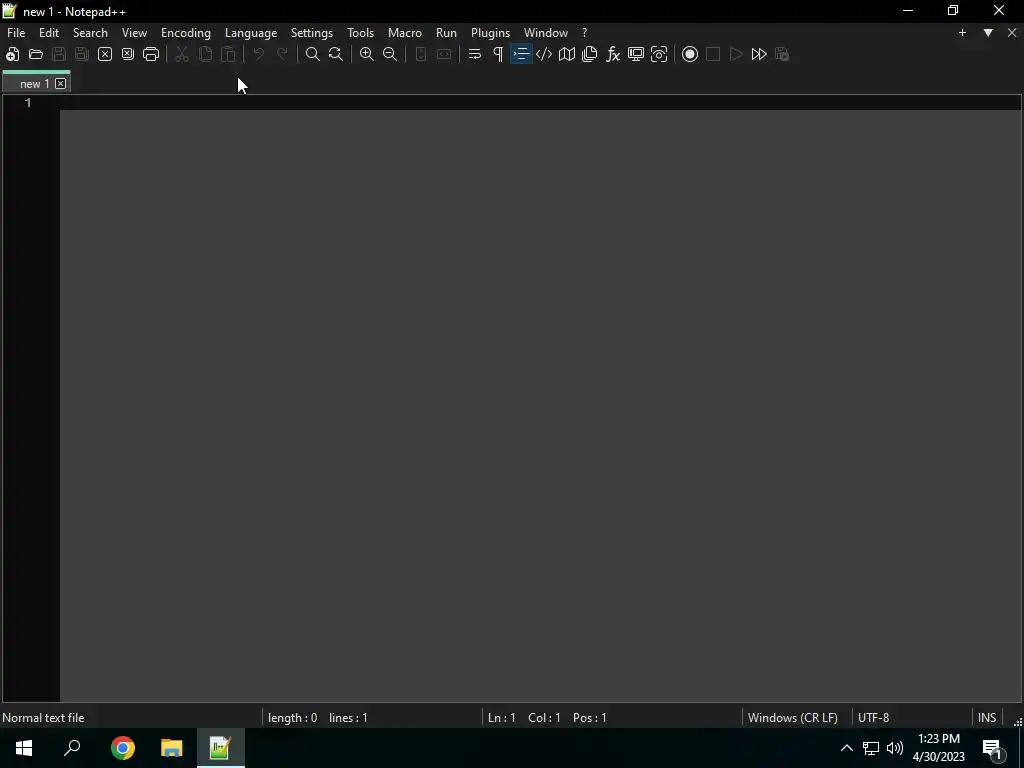1024x768 pixels.
Task: Open the Document Map icon
Action: (x=567, y=54)
